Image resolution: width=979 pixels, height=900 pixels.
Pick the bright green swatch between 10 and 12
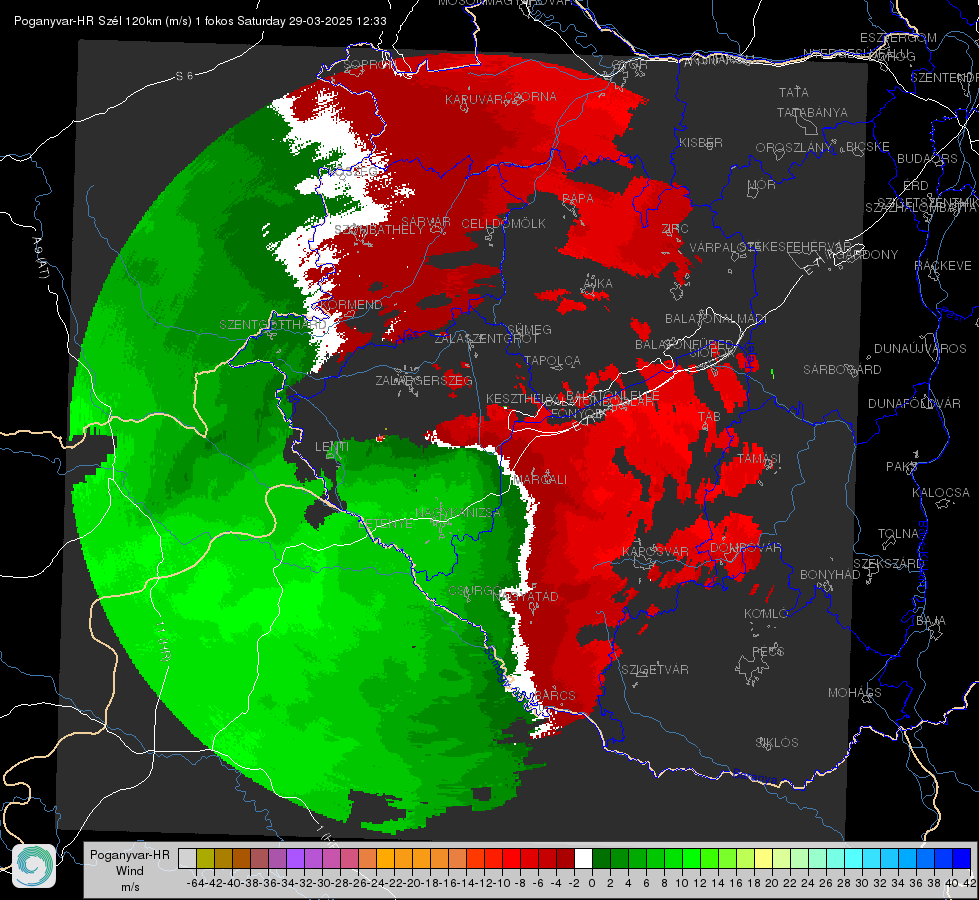click(691, 858)
